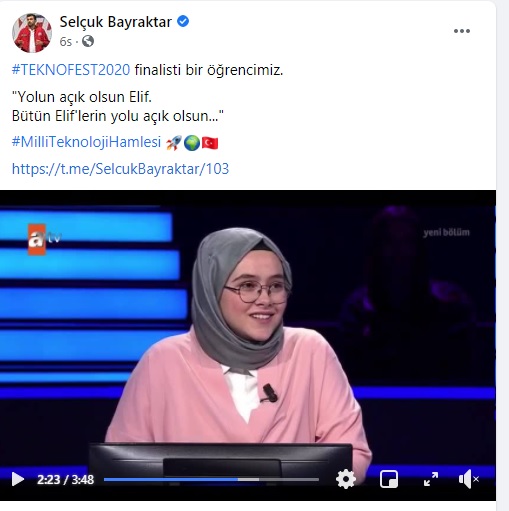The height and width of the screenshot is (511, 509).
Task: Open video settings gear
Action: [346, 479]
